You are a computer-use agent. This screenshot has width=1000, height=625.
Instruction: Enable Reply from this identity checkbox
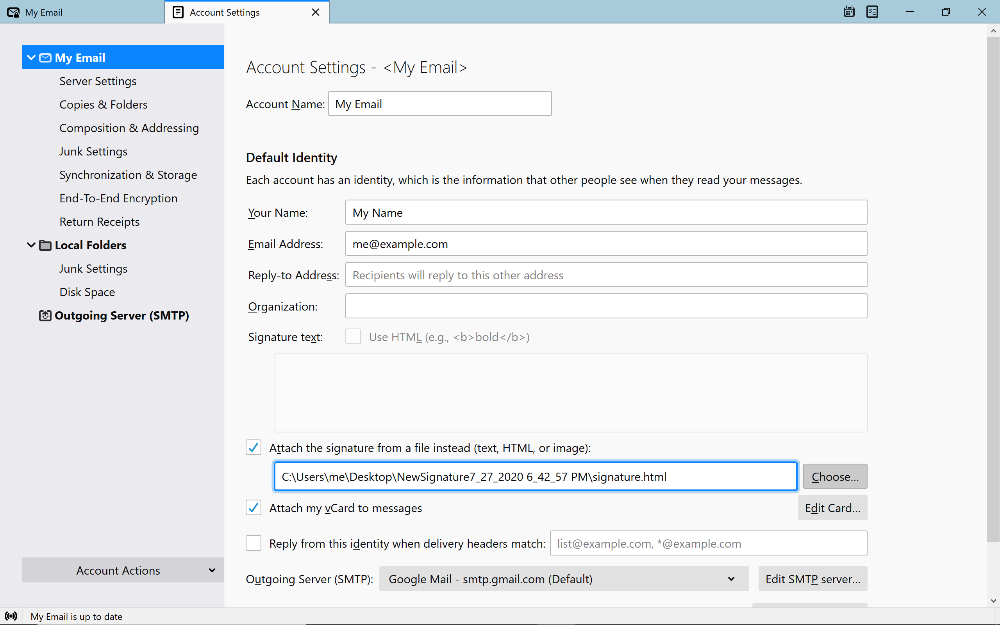point(254,543)
